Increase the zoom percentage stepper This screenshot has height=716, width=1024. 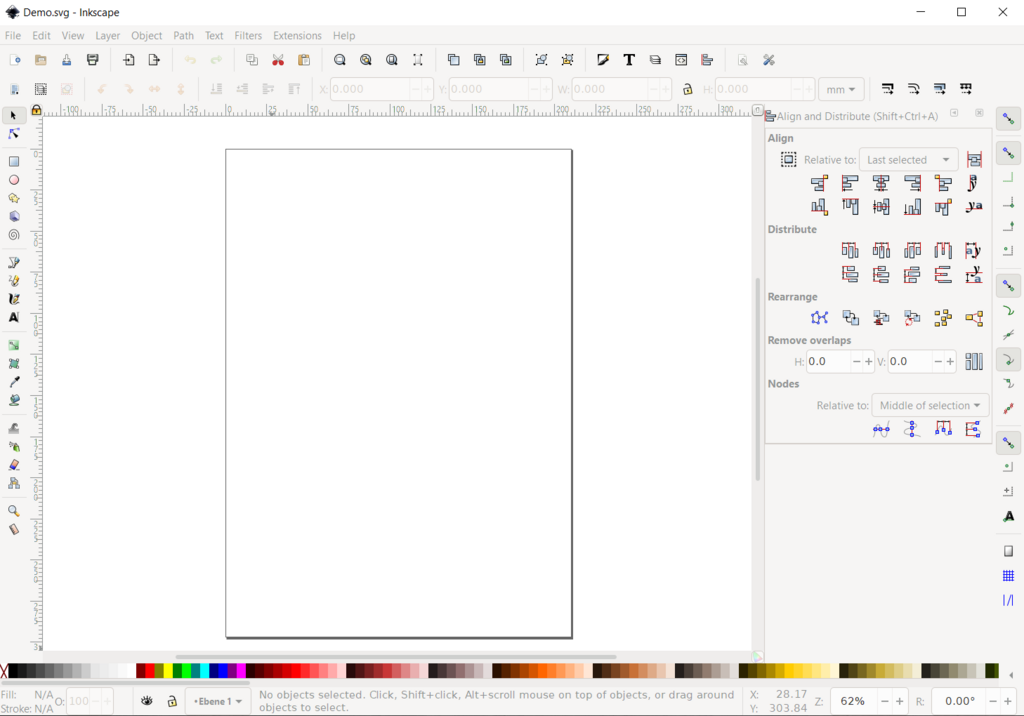point(899,701)
